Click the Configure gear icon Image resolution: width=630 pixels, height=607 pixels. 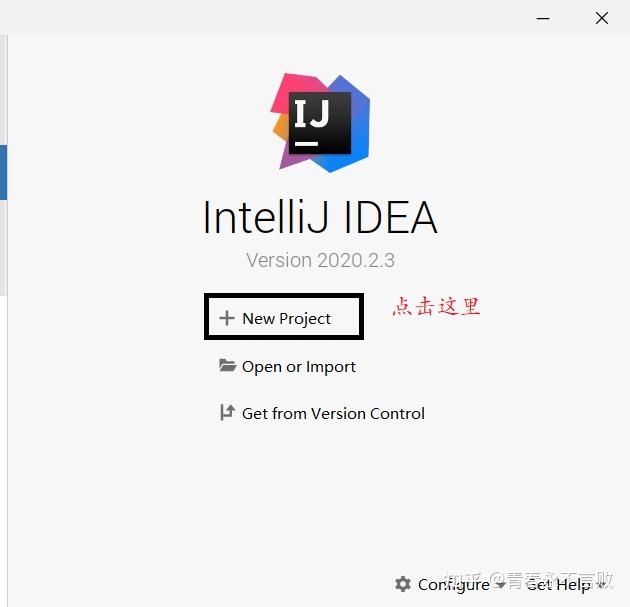[403, 584]
